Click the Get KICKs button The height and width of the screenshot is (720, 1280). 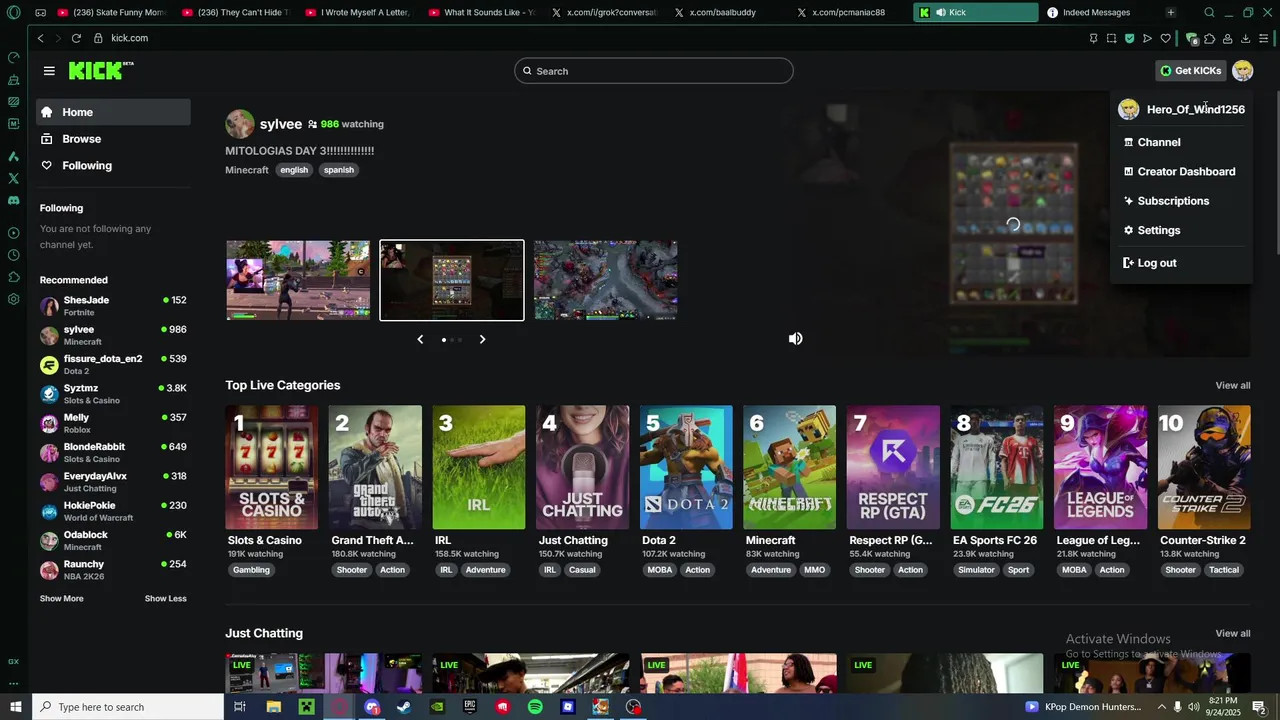1190,71
